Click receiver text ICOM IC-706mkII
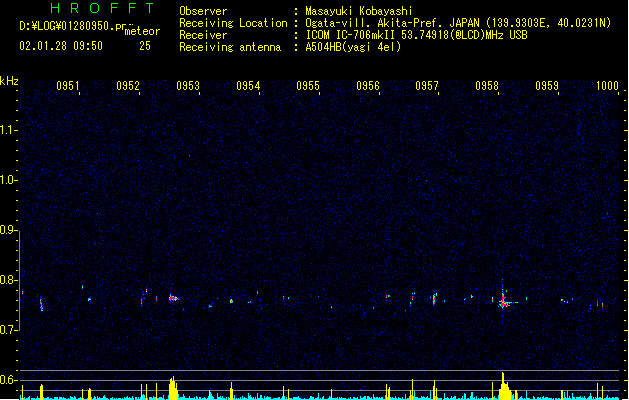629x400 pixels. 351,35
